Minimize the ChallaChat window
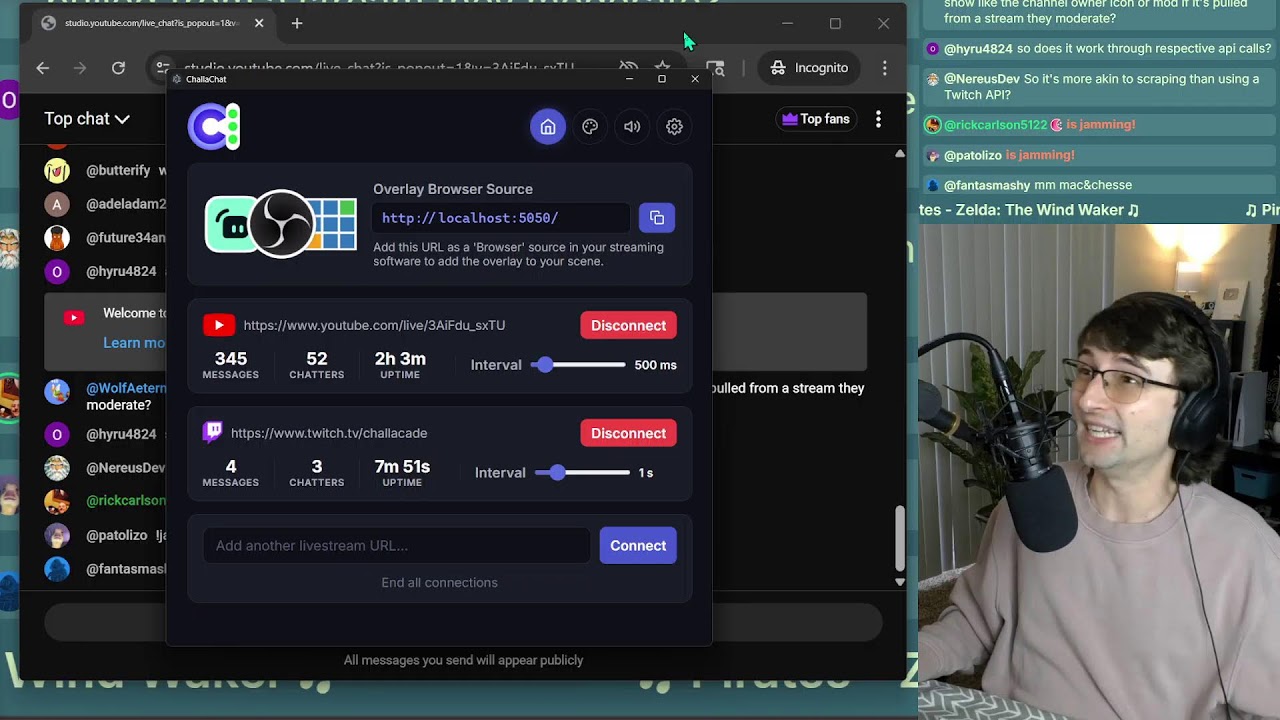 point(629,79)
